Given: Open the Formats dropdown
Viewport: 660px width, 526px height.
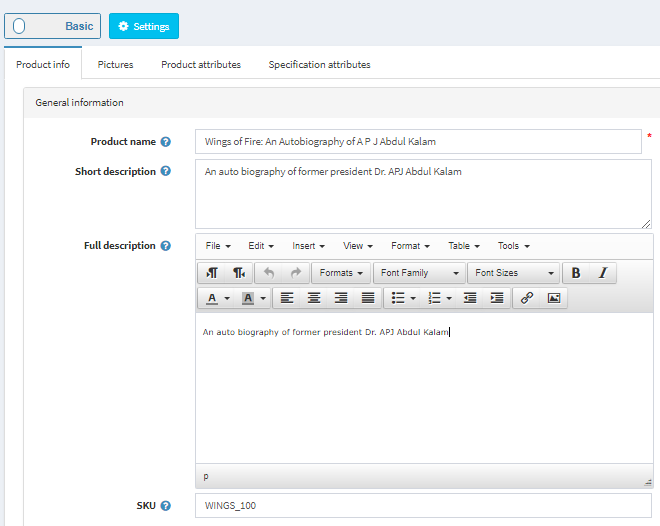Looking at the screenshot, I should [341, 273].
